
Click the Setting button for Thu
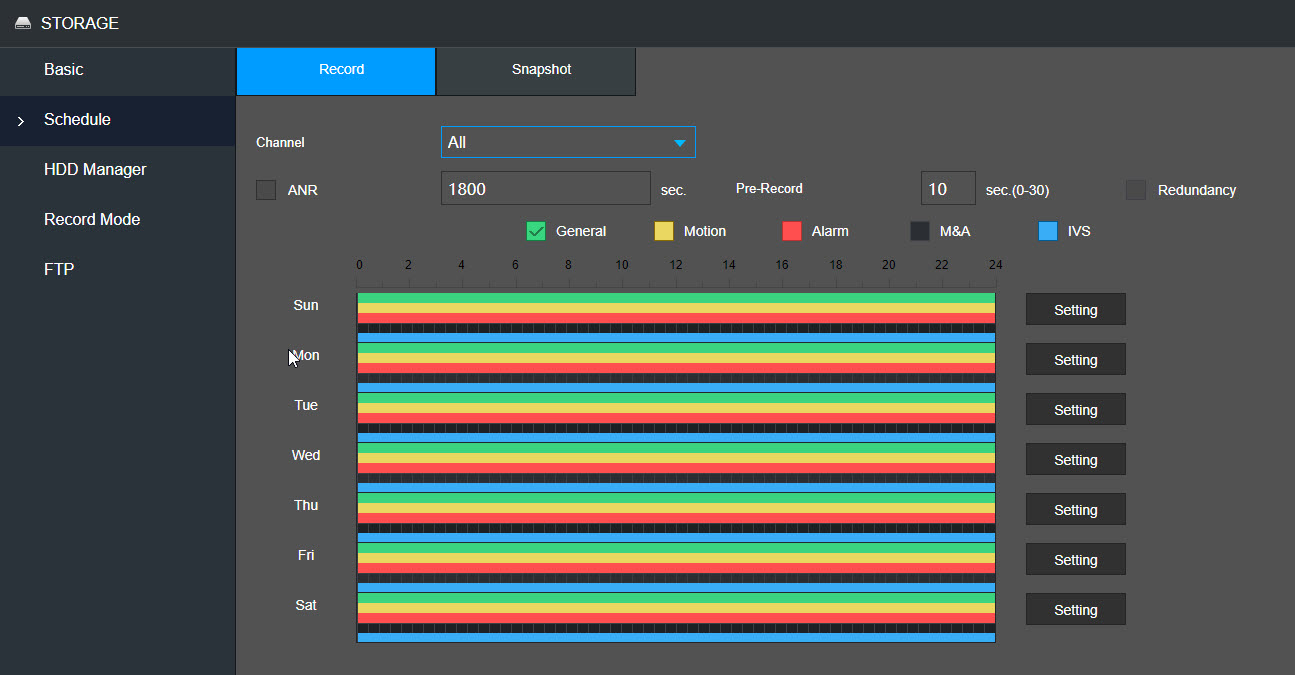pos(1076,510)
